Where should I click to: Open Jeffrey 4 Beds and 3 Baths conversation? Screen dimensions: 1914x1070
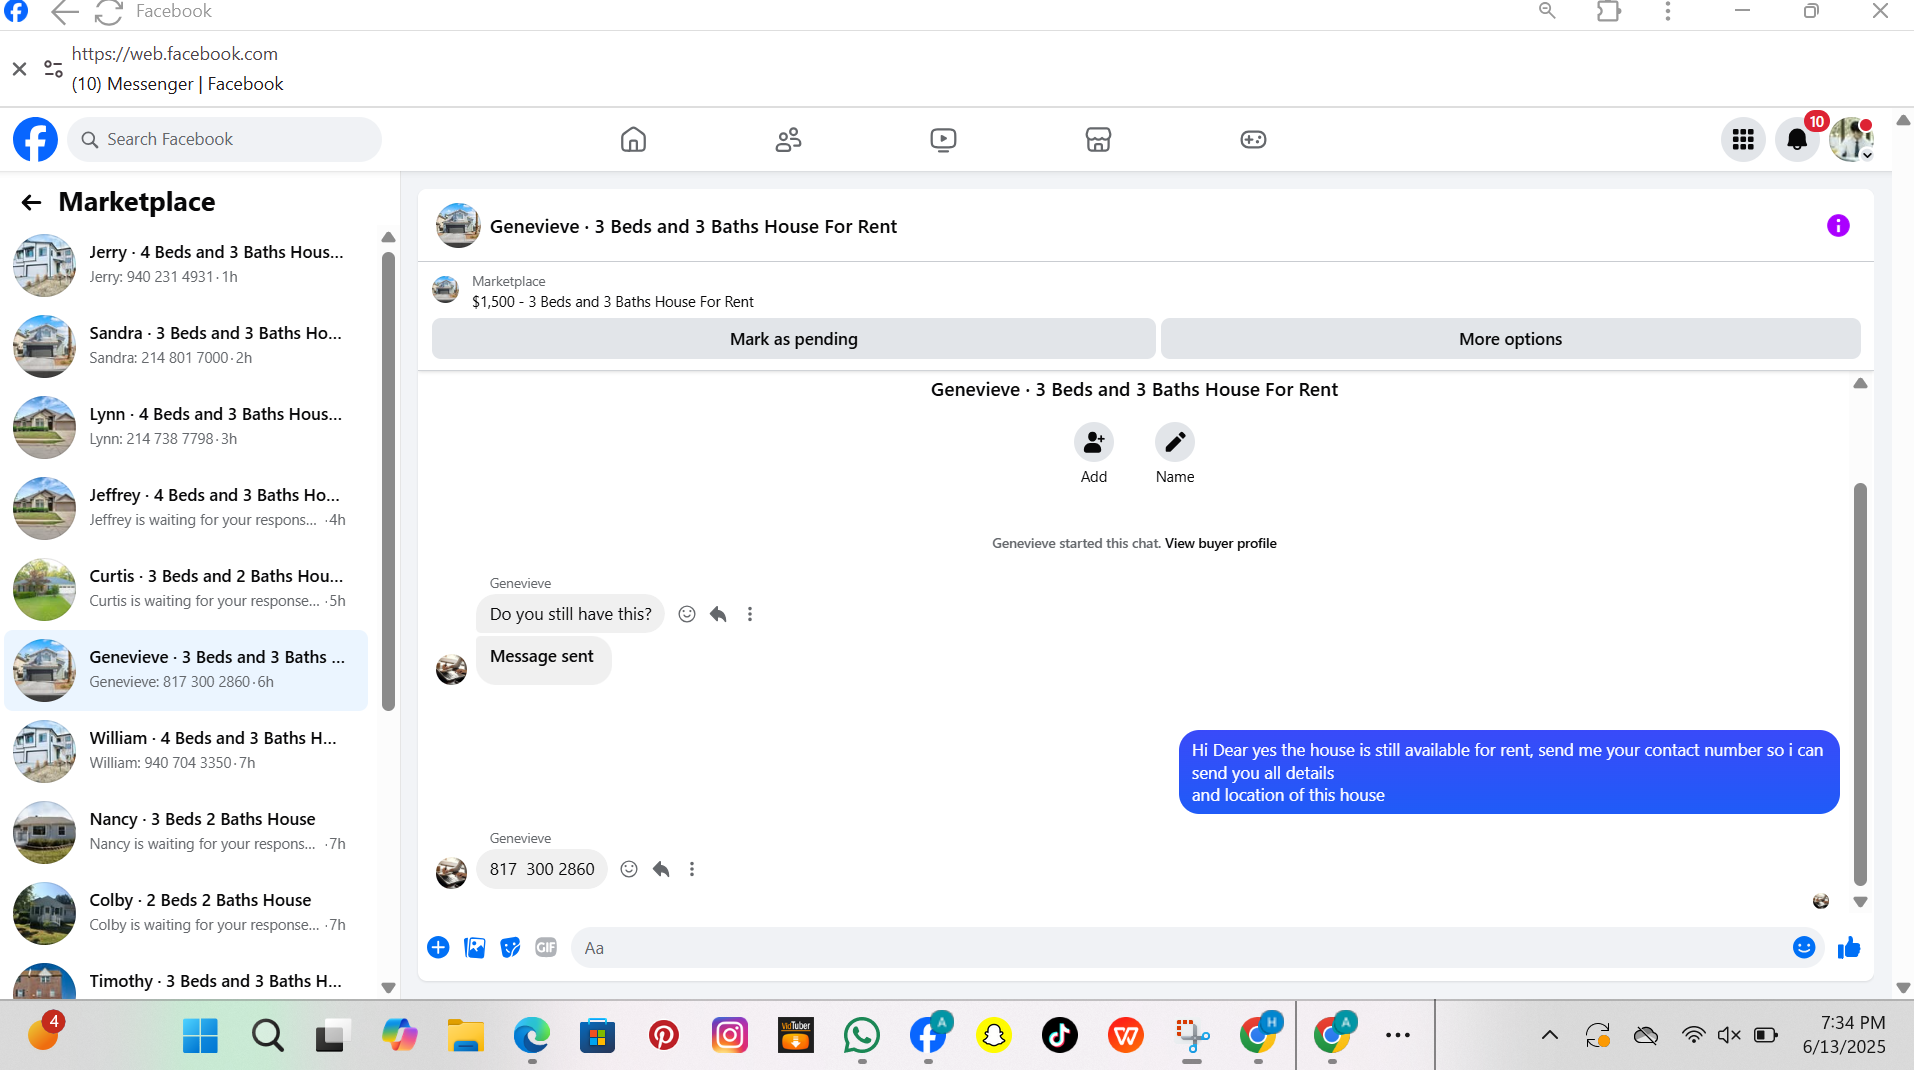pyautogui.click(x=187, y=507)
